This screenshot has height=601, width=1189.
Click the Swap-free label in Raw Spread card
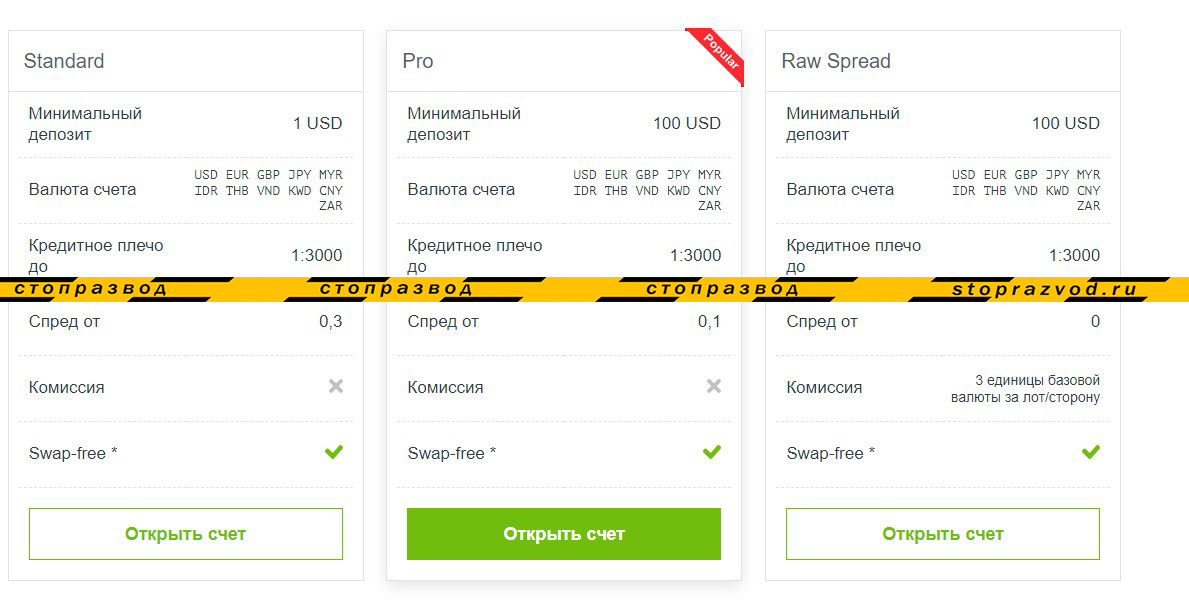point(831,453)
